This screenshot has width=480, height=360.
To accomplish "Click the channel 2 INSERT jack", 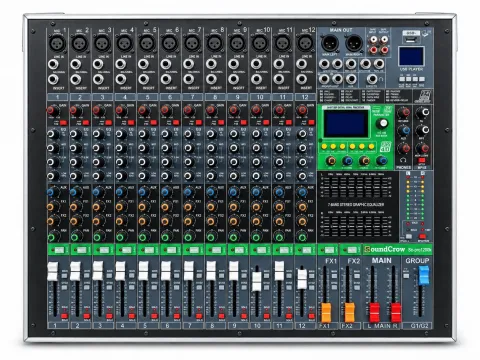I will point(75,79).
